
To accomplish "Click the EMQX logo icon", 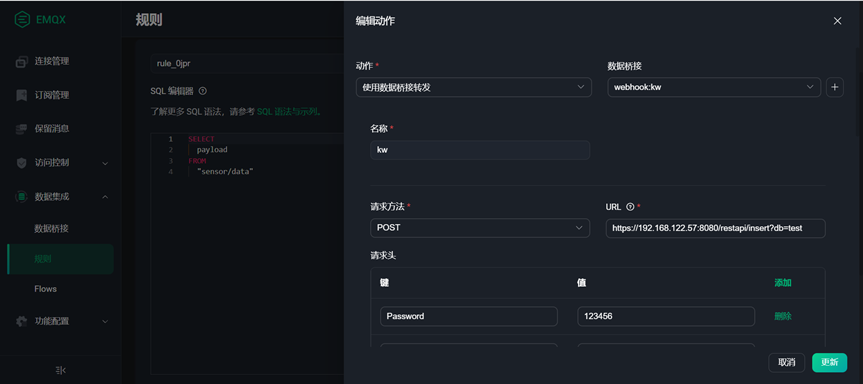I will [x=22, y=20].
